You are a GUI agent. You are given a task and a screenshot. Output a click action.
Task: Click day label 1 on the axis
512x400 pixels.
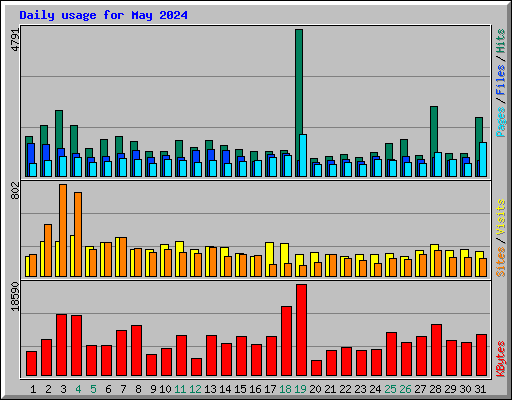33,389
